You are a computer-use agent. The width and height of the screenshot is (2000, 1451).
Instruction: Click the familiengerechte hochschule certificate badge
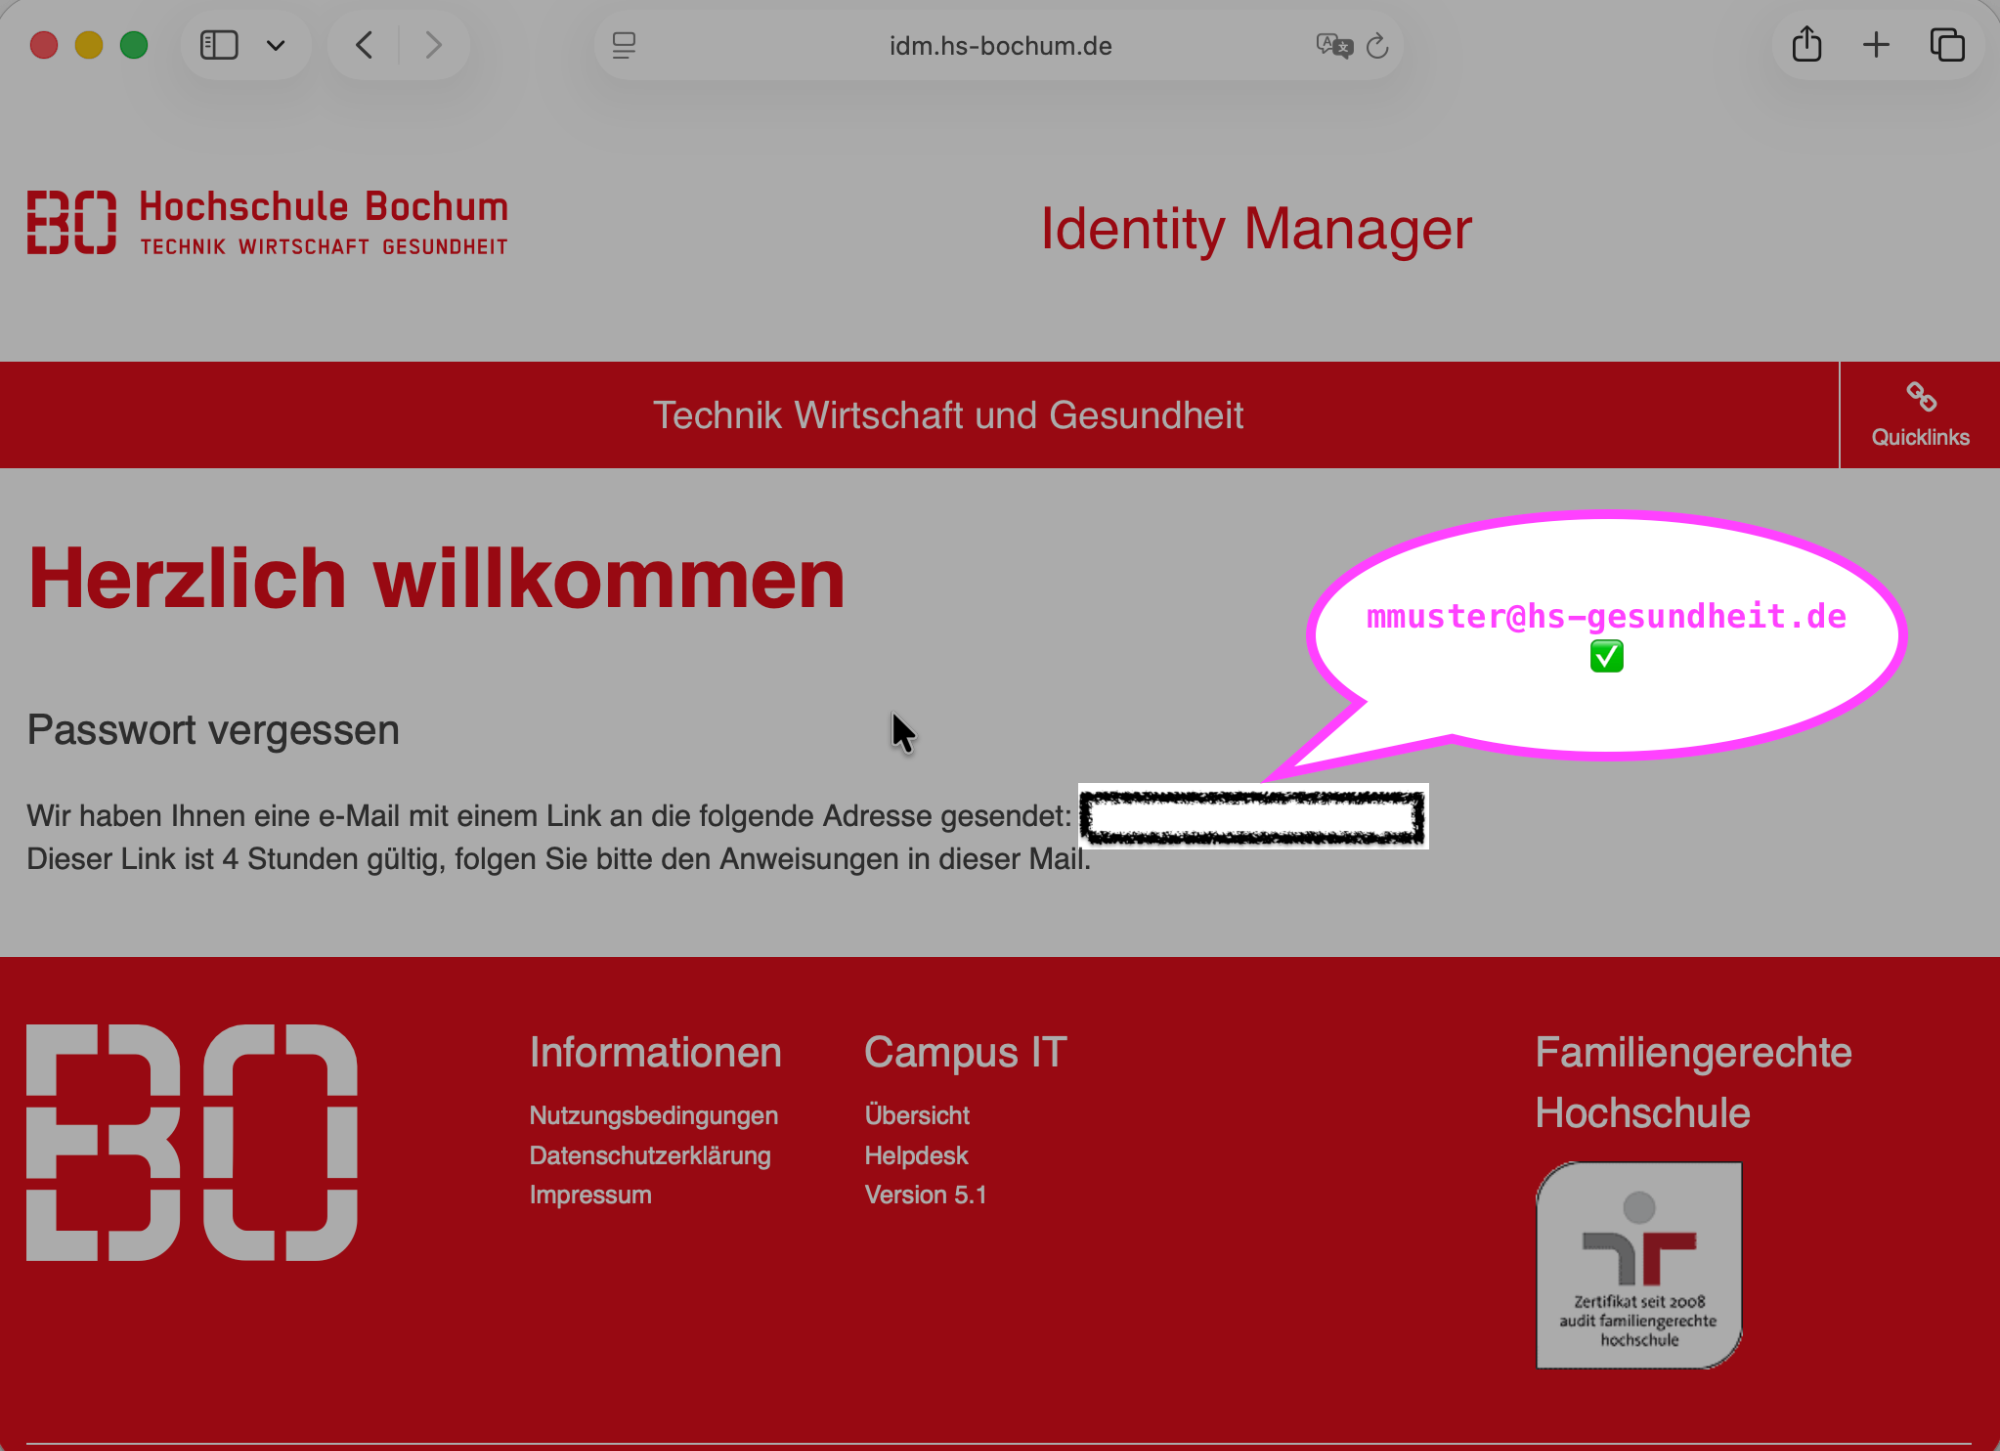pos(1638,1265)
